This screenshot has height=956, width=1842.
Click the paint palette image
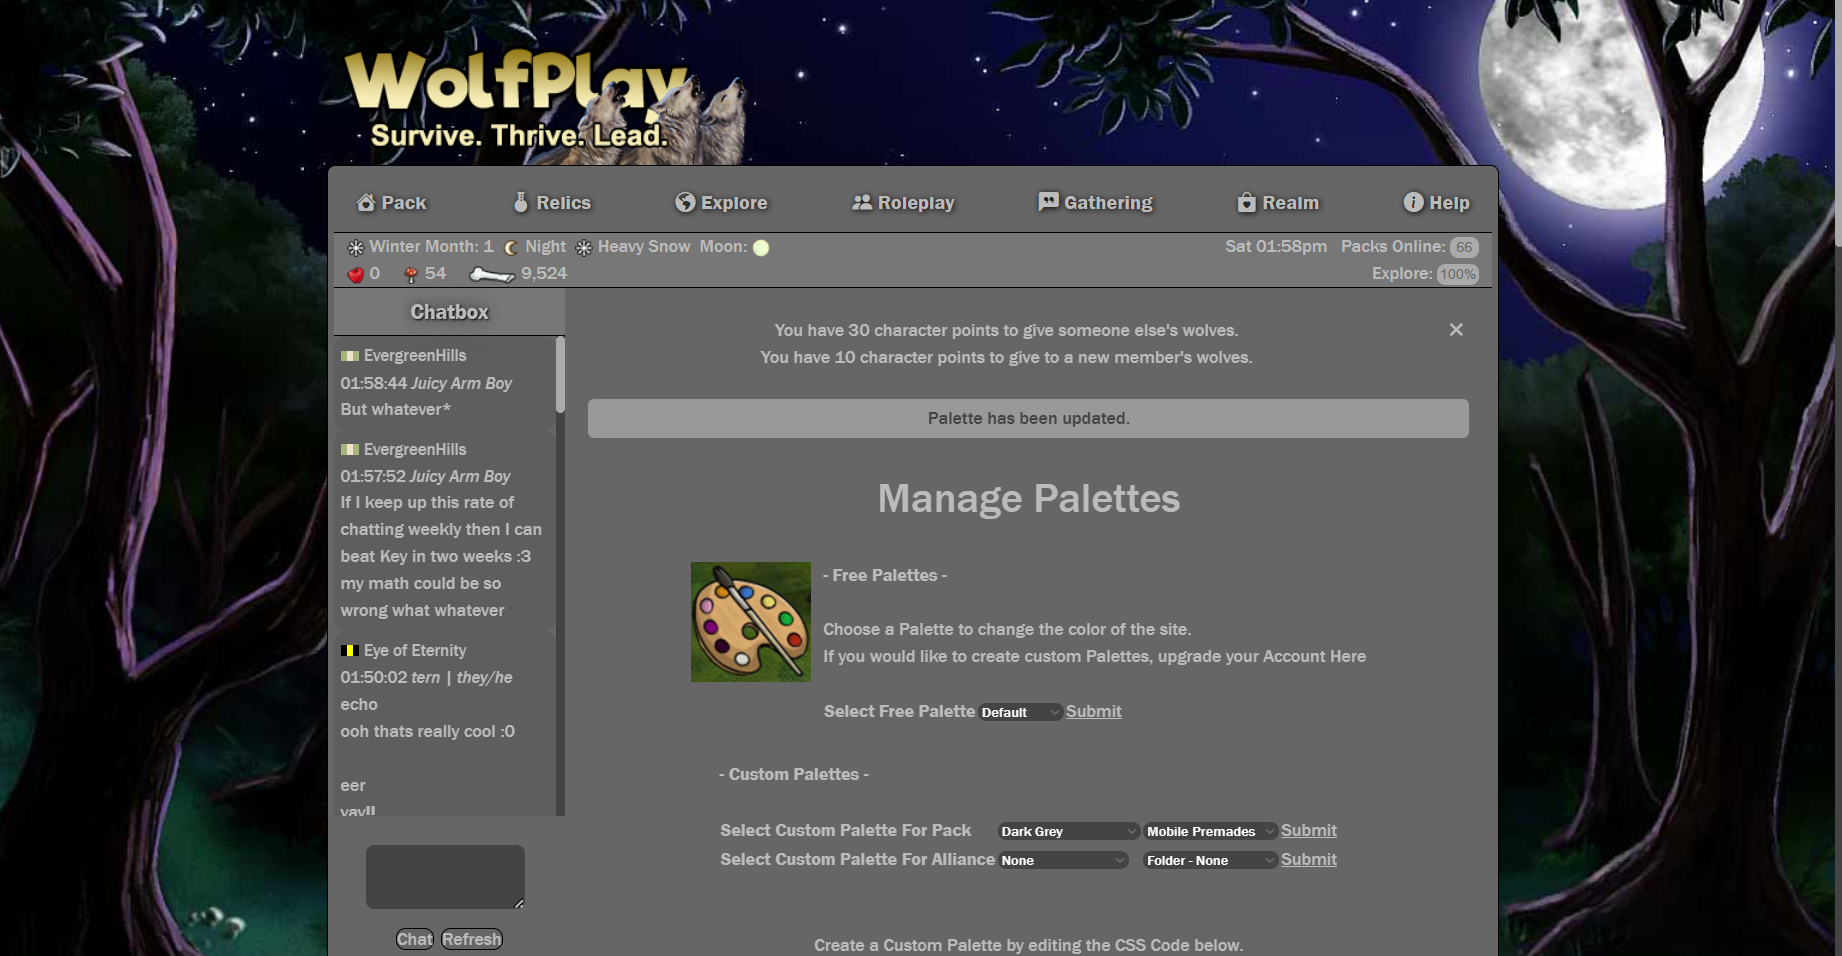750,622
